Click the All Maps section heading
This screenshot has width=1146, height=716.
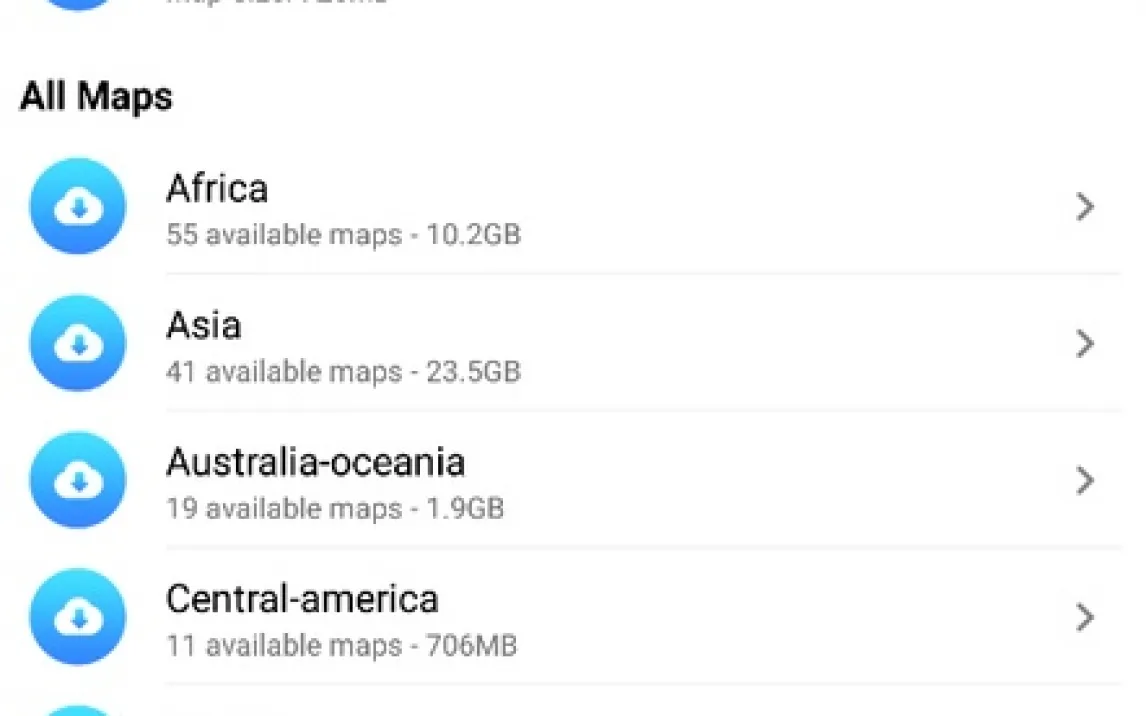[96, 97]
